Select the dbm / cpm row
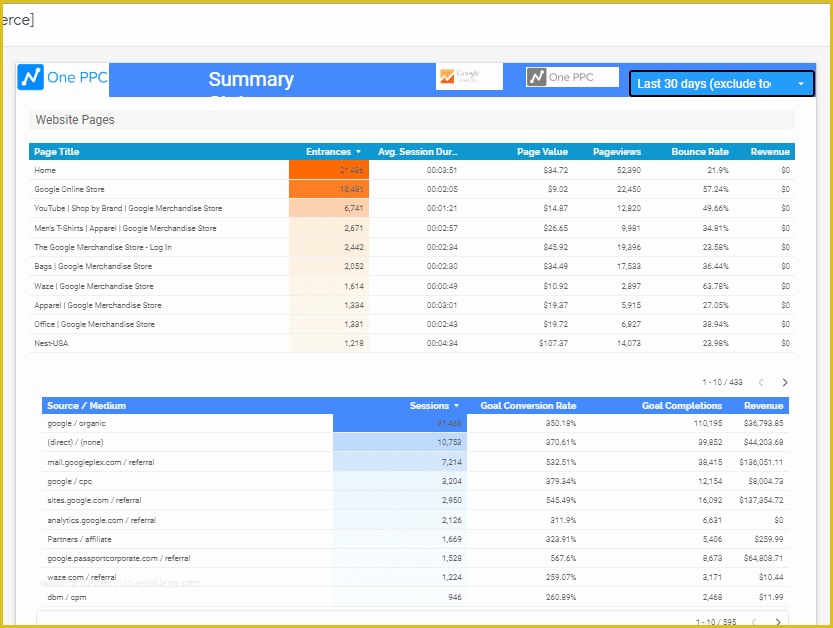This screenshot has width=833, height=628. click(x=415, y=597)
